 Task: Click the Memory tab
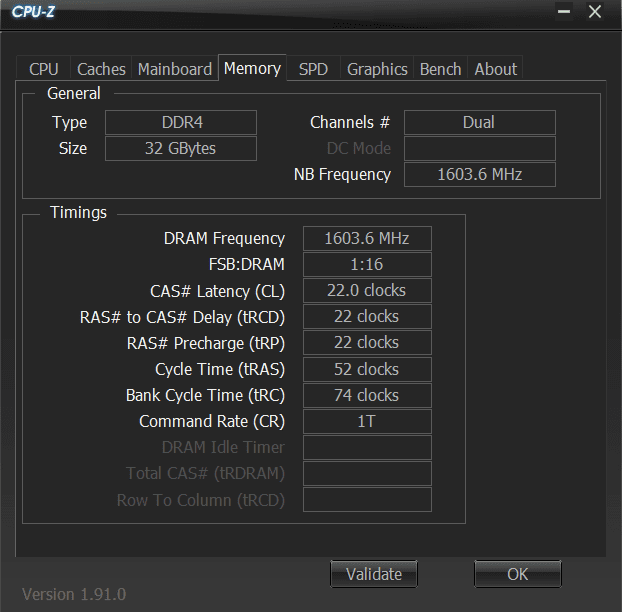click(252, 68)
